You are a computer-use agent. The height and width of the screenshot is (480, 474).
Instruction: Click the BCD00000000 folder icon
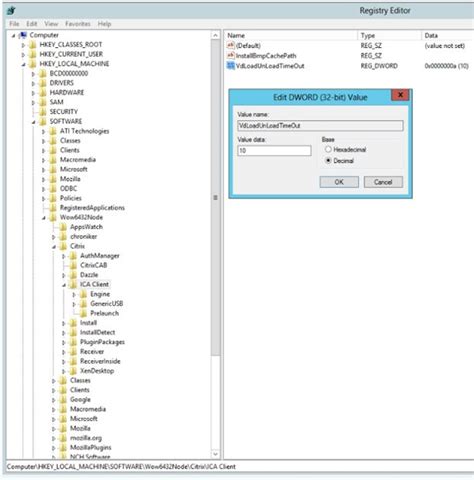point(43,74)
